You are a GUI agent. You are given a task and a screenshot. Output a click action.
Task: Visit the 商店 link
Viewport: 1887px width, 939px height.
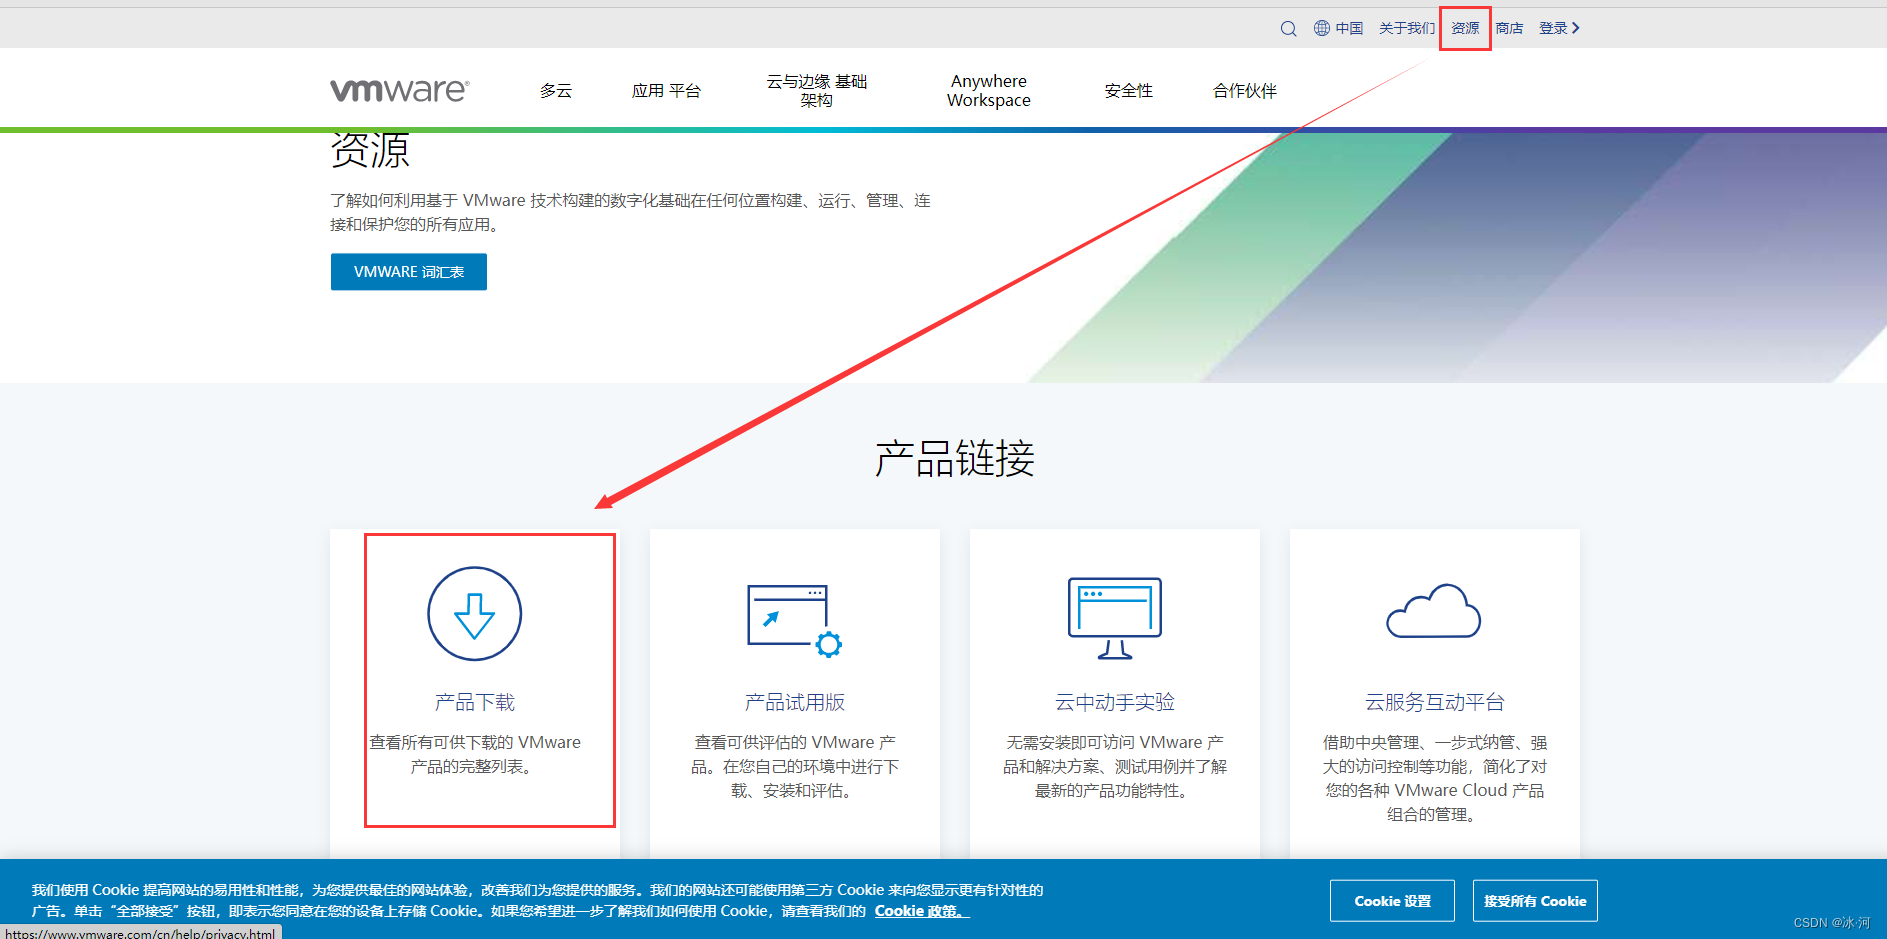click(x=1510, y=28)
